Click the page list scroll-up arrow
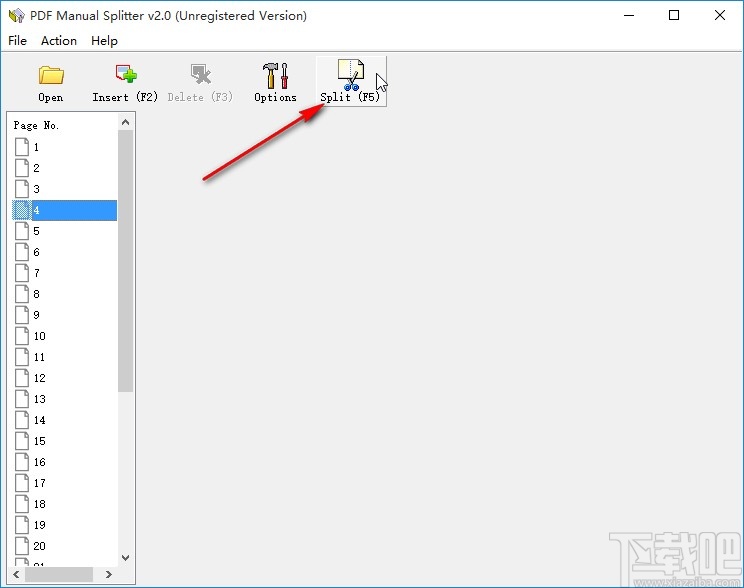 (x=125, y=122)
